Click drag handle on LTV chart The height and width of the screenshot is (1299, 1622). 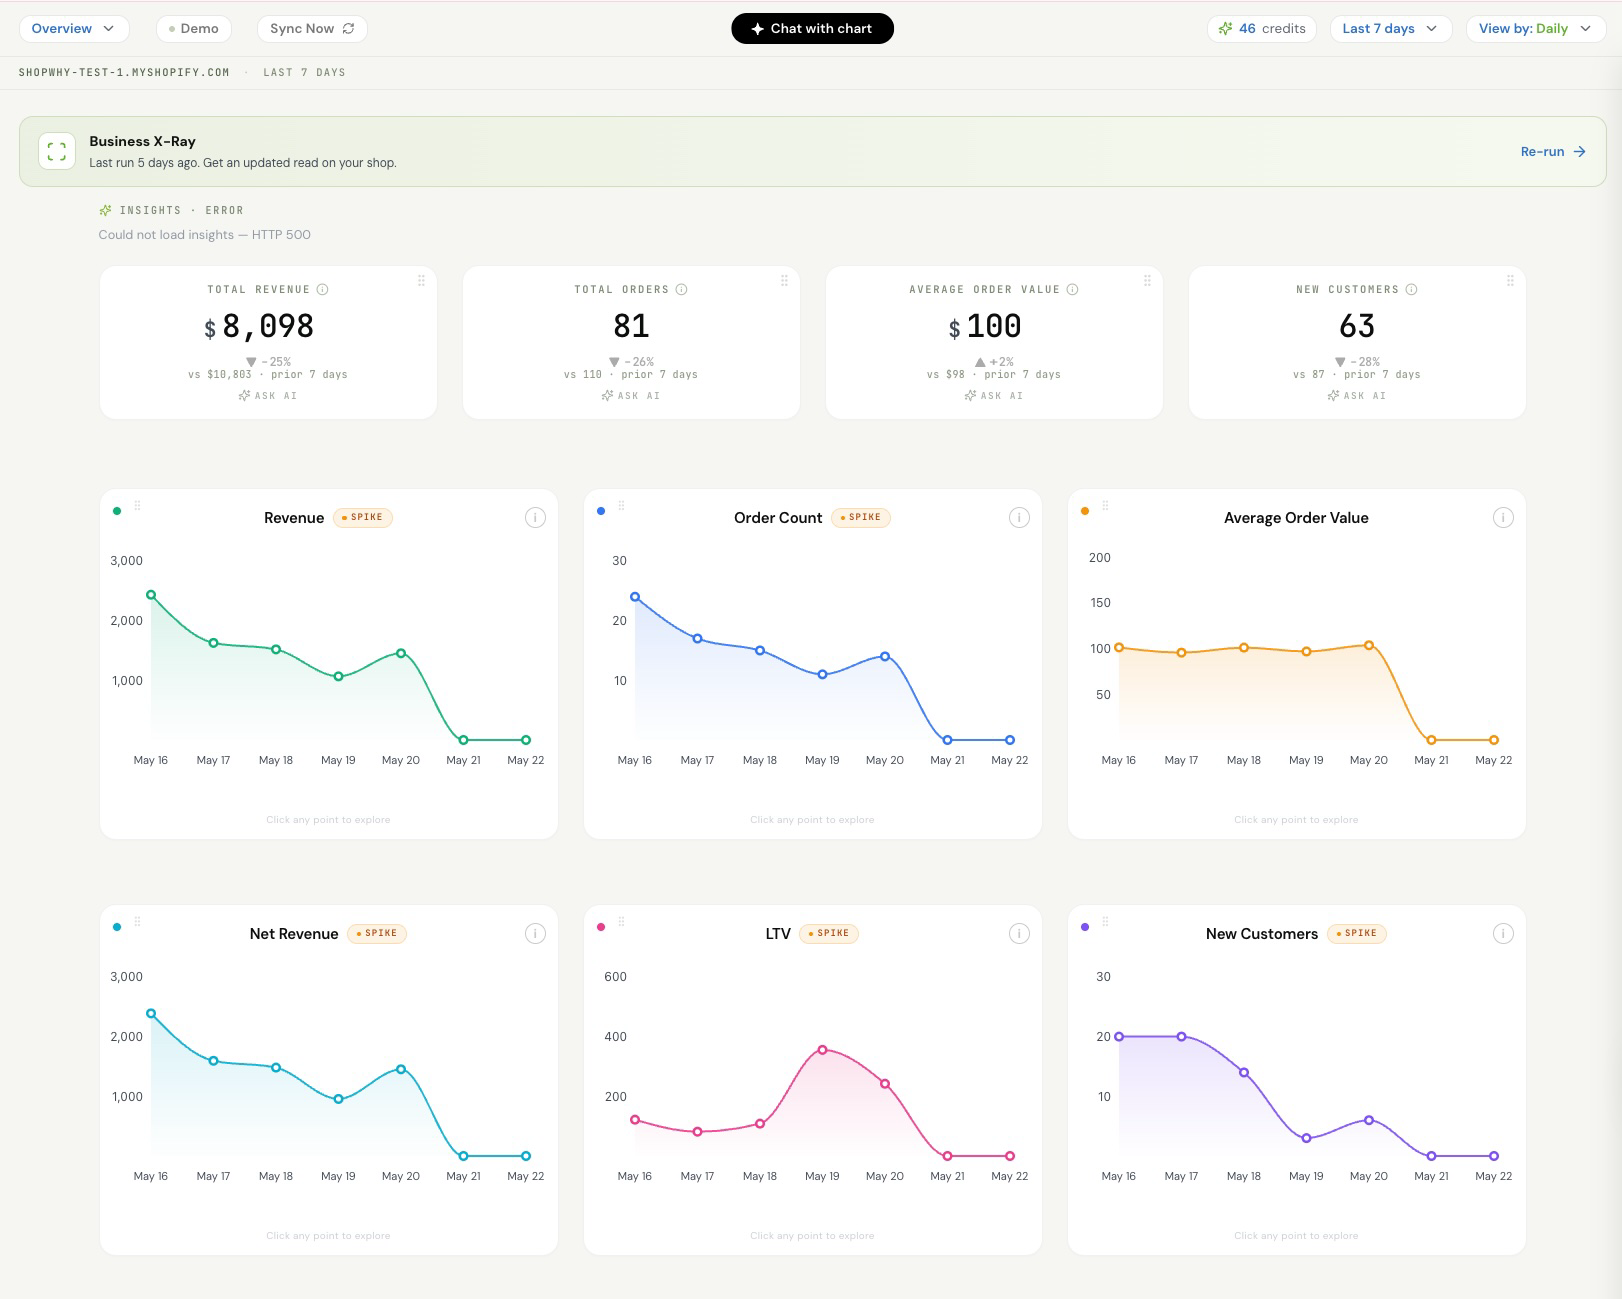point(621,922)
